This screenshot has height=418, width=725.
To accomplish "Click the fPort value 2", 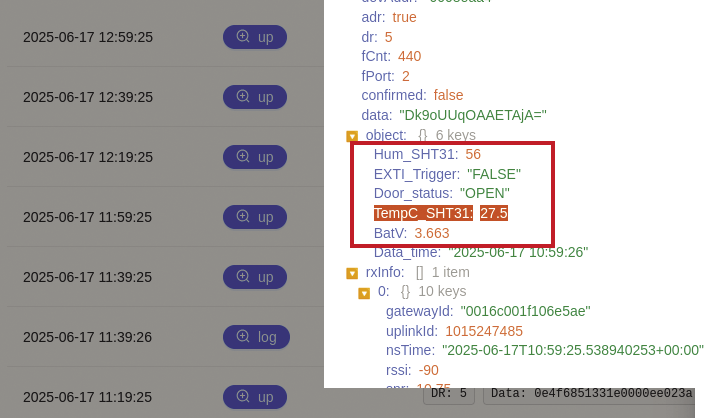I will (x=406, y=76).
